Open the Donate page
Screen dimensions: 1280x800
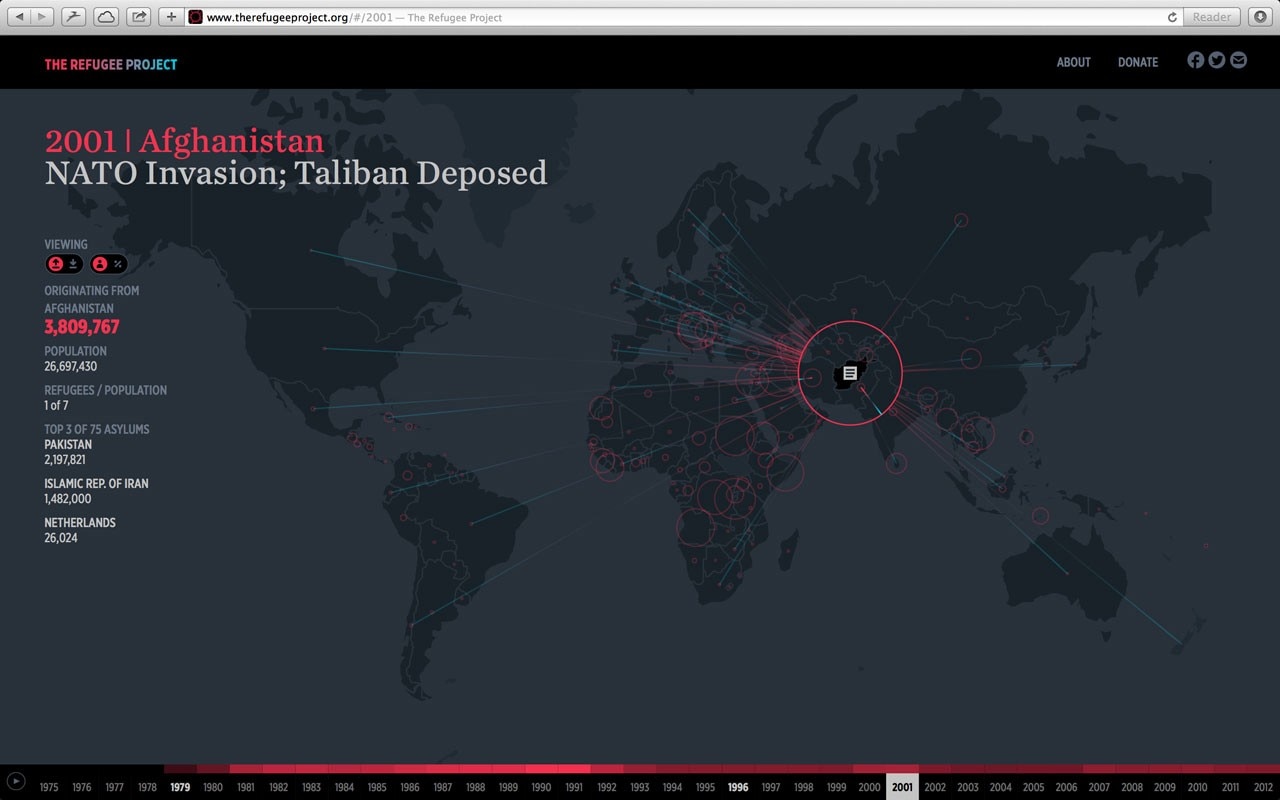coord(1137,62)
